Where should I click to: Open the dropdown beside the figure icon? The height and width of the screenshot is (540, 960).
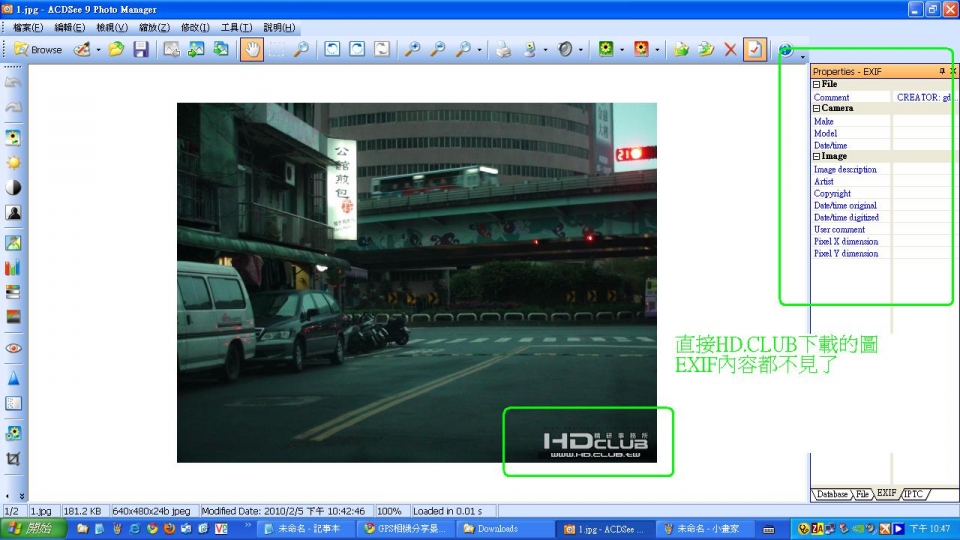pos(545,50)
